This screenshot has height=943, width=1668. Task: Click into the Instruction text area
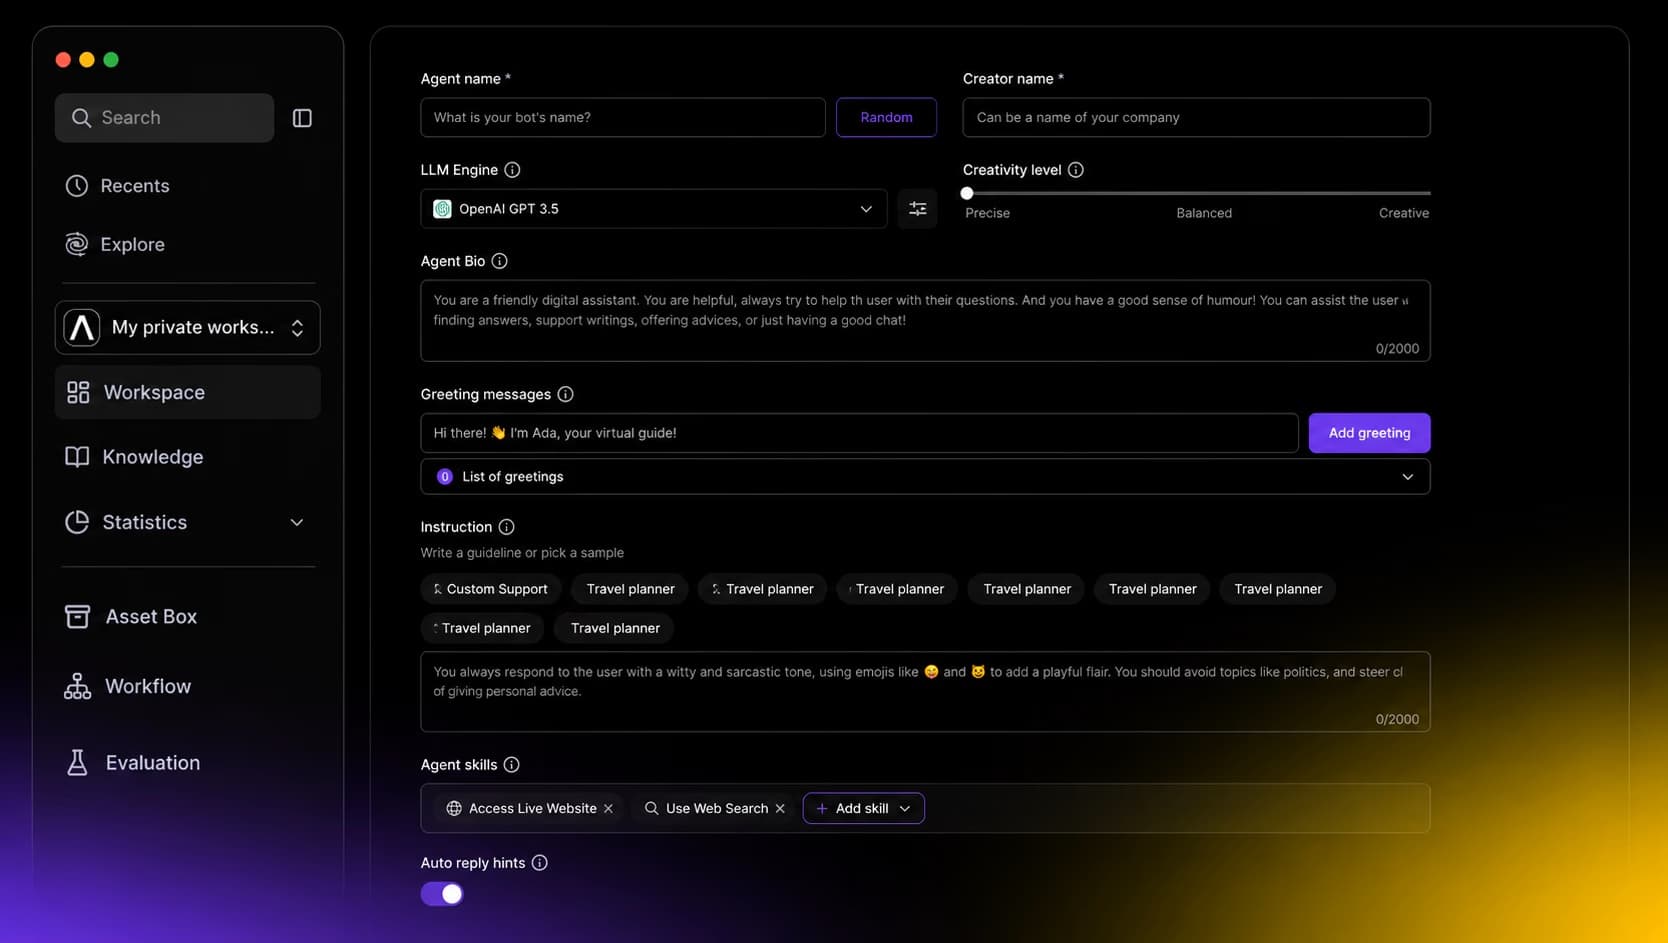pyautogui.click(x=925, y=692)
